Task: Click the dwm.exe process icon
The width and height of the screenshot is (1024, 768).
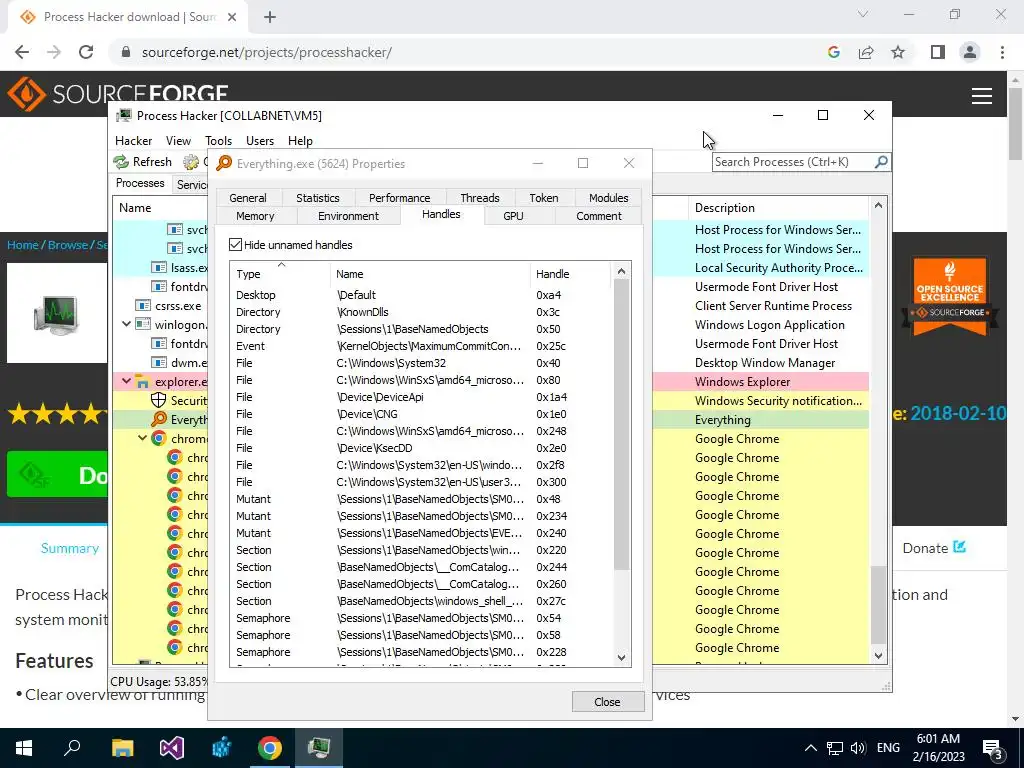Action: tap(159, 362)
